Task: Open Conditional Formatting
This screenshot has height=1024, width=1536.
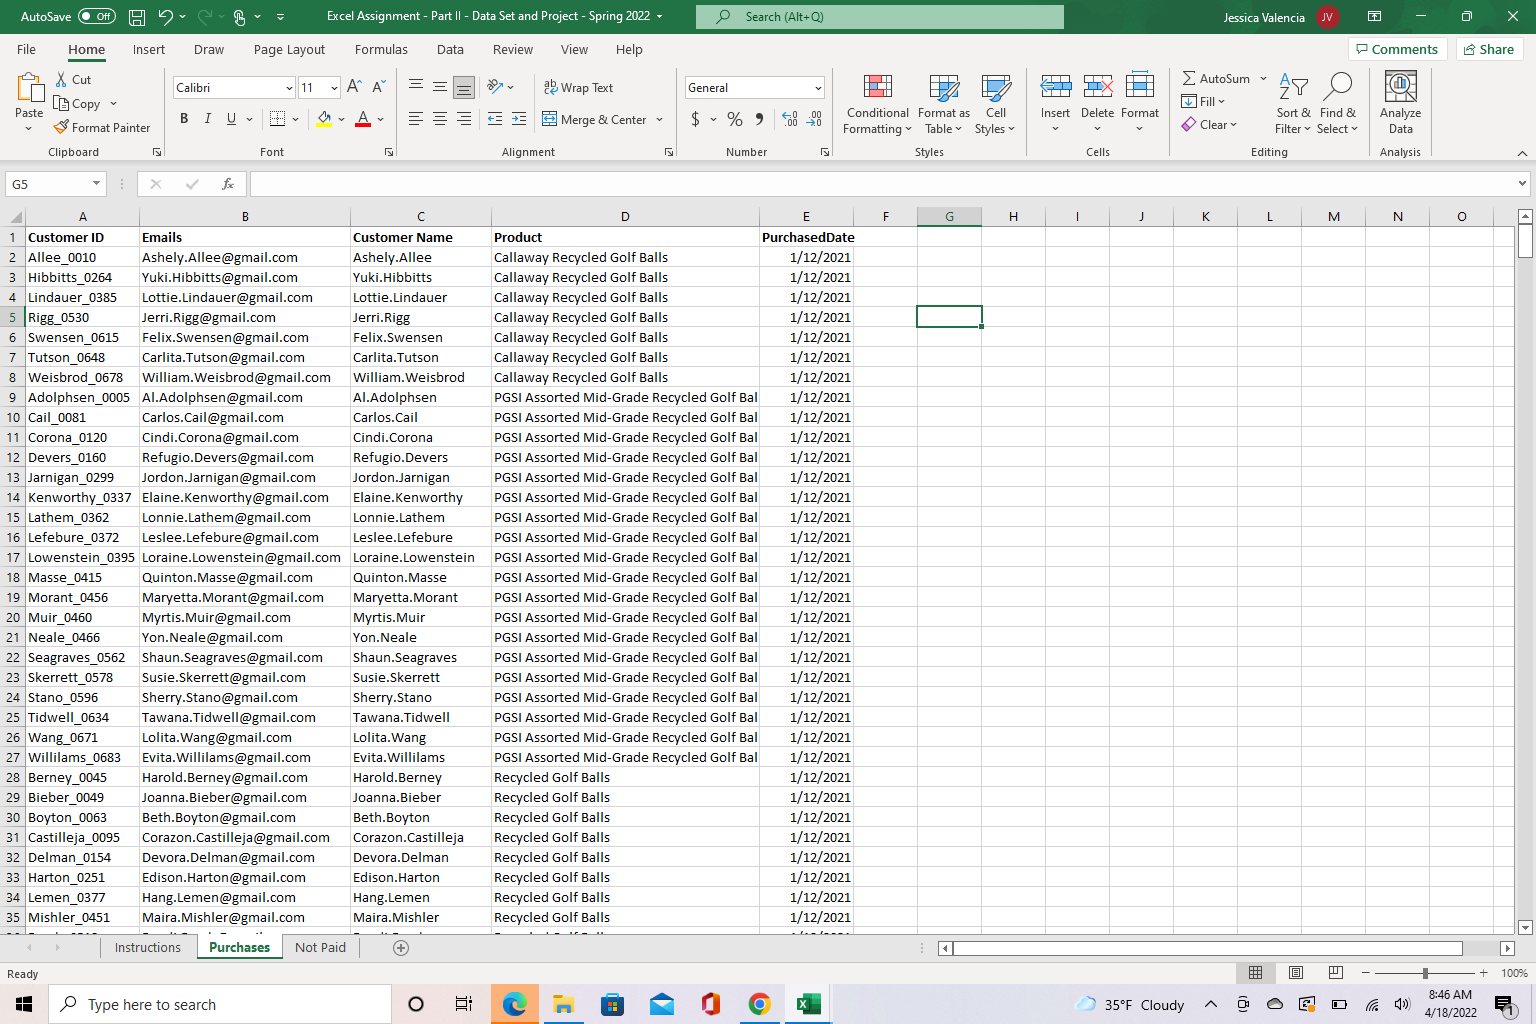Action: (x=877, y=104)
